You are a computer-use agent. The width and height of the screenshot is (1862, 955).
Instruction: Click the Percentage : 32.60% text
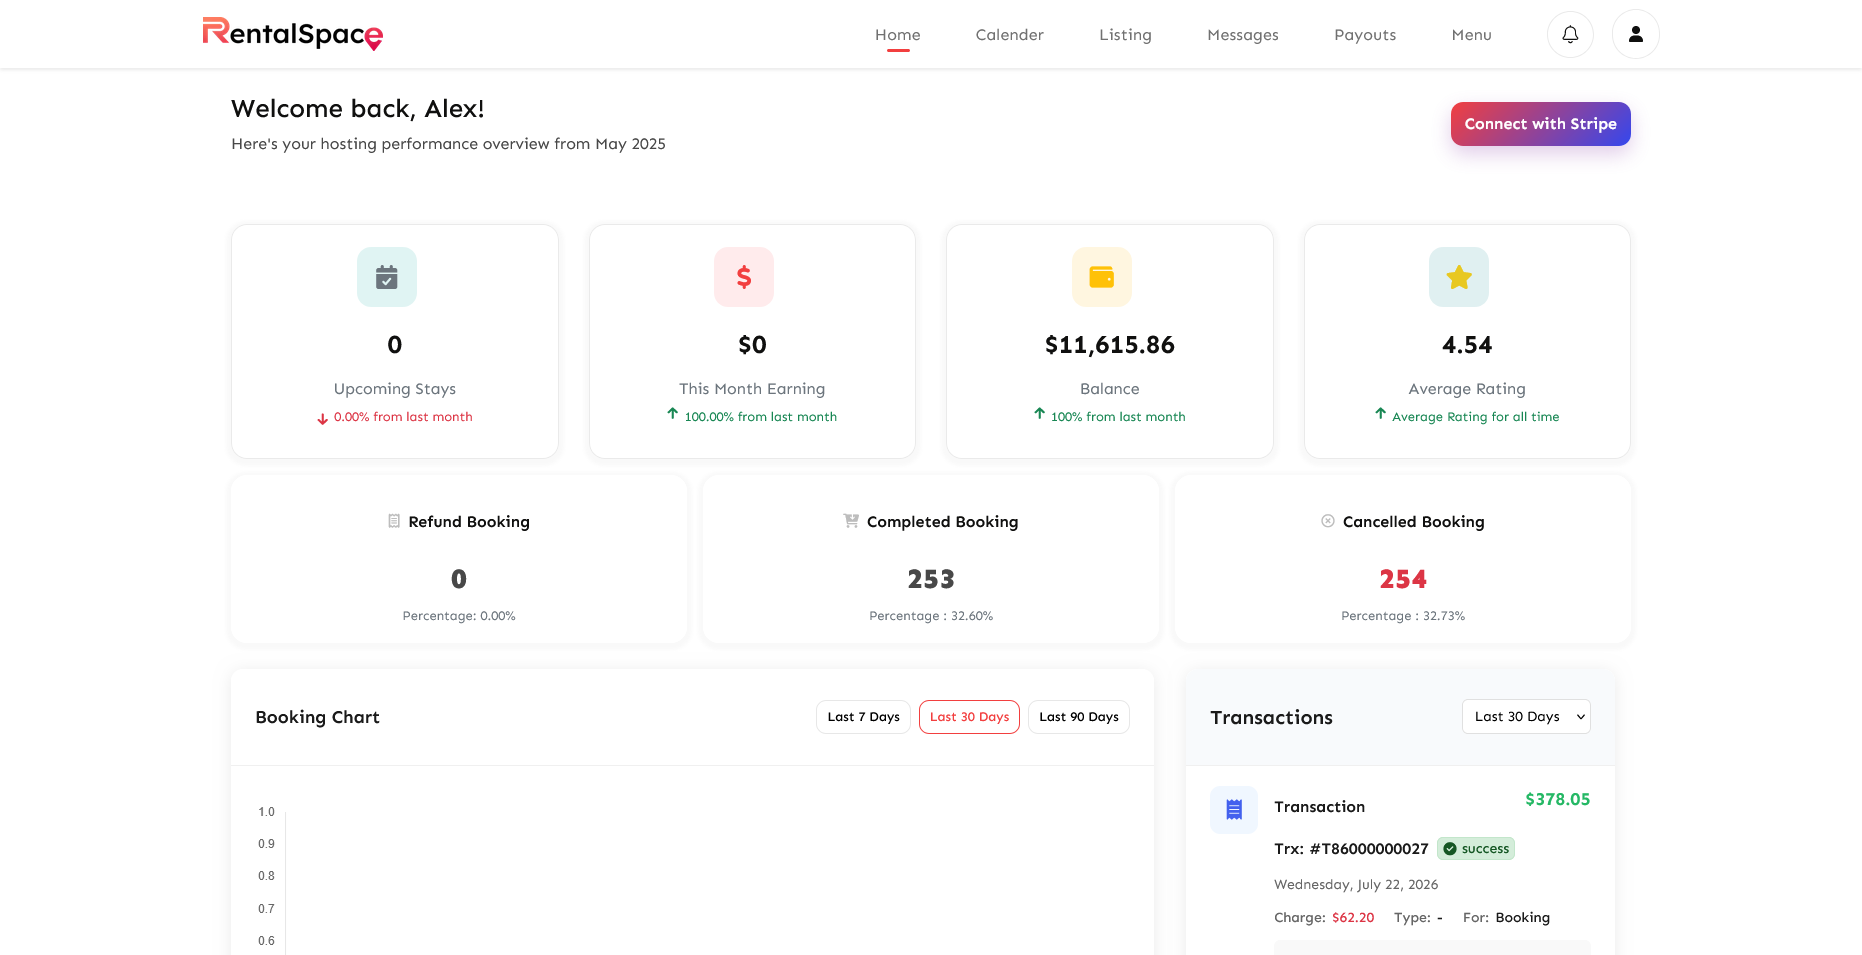[x=931, y=616]
